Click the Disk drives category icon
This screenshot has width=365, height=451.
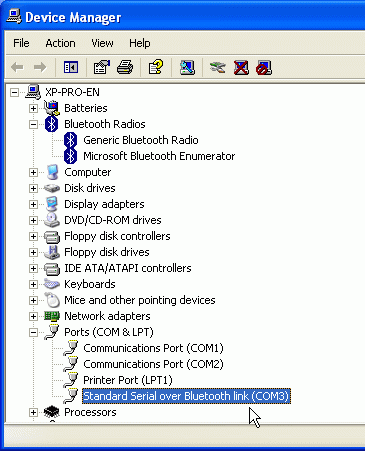52,188
